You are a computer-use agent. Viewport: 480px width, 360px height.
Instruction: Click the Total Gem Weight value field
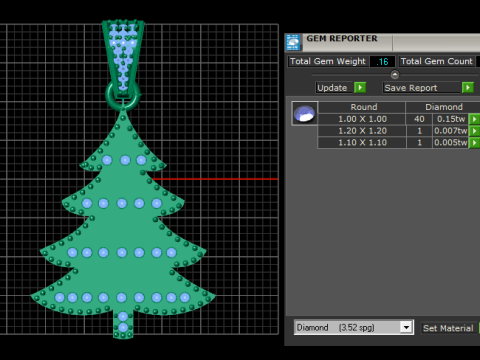[382, 61]
